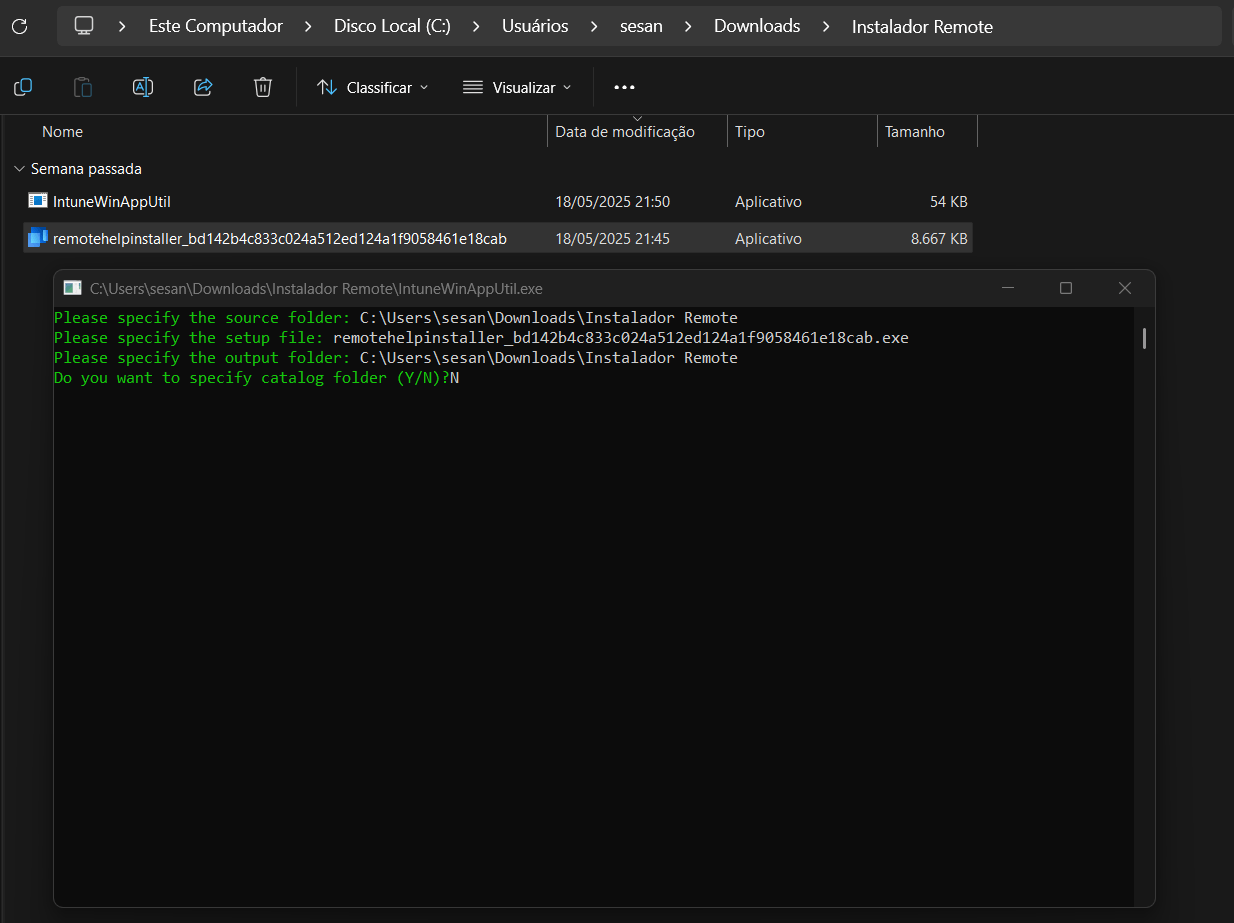
Task: Click the 54 KB size cell
Action: (x=948, y=202)
